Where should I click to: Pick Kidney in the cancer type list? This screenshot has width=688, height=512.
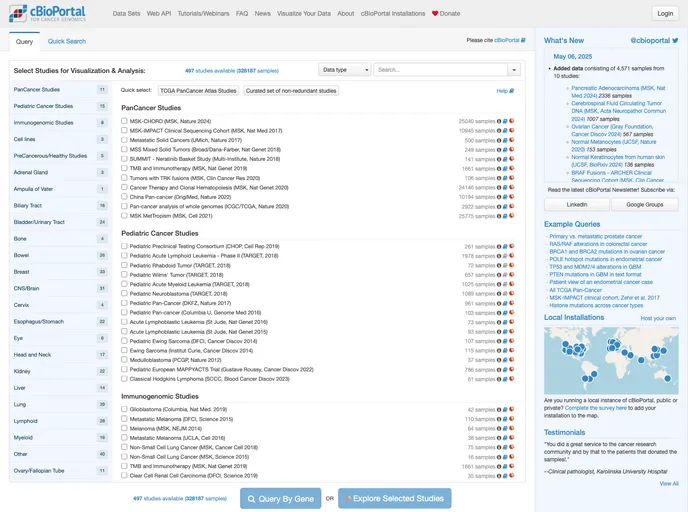pyautogui.click(x=60, y=371)
